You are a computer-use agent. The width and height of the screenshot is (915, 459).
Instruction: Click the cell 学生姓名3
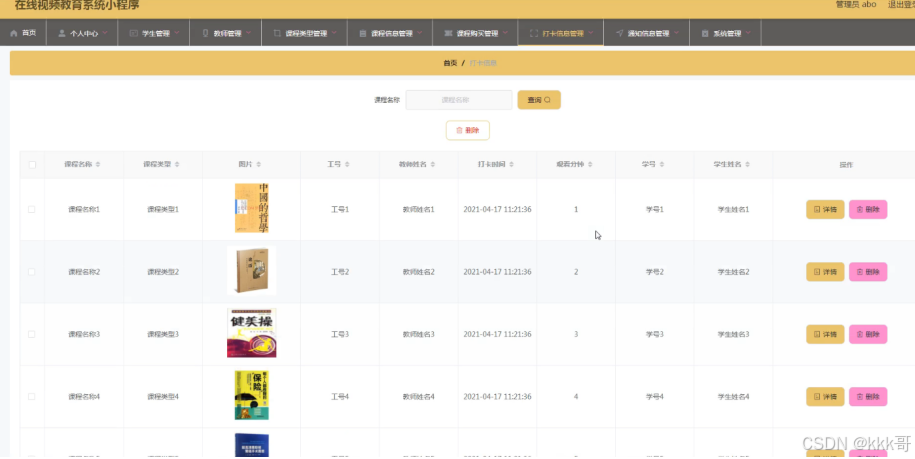coord(733,334)
